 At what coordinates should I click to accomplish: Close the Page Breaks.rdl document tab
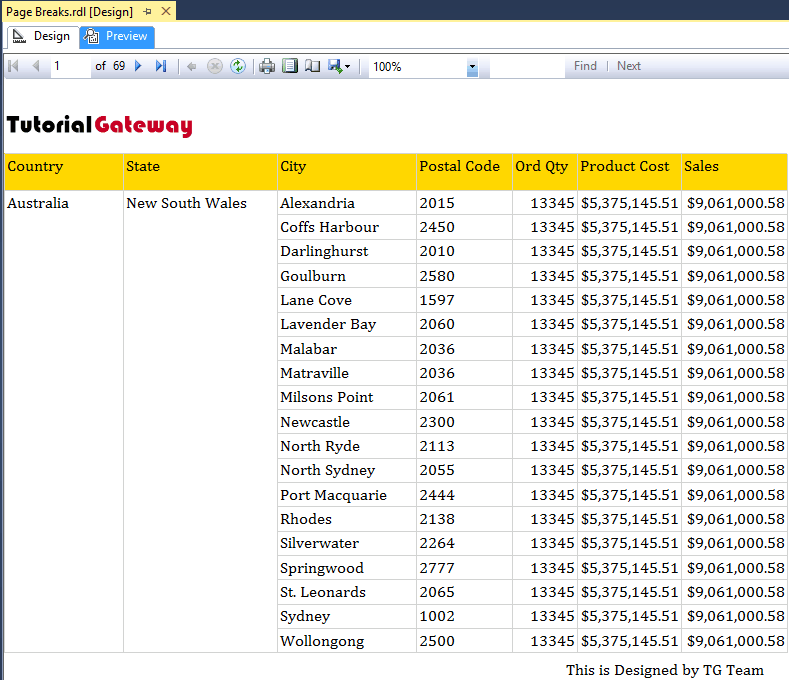(x=166, y=11)
